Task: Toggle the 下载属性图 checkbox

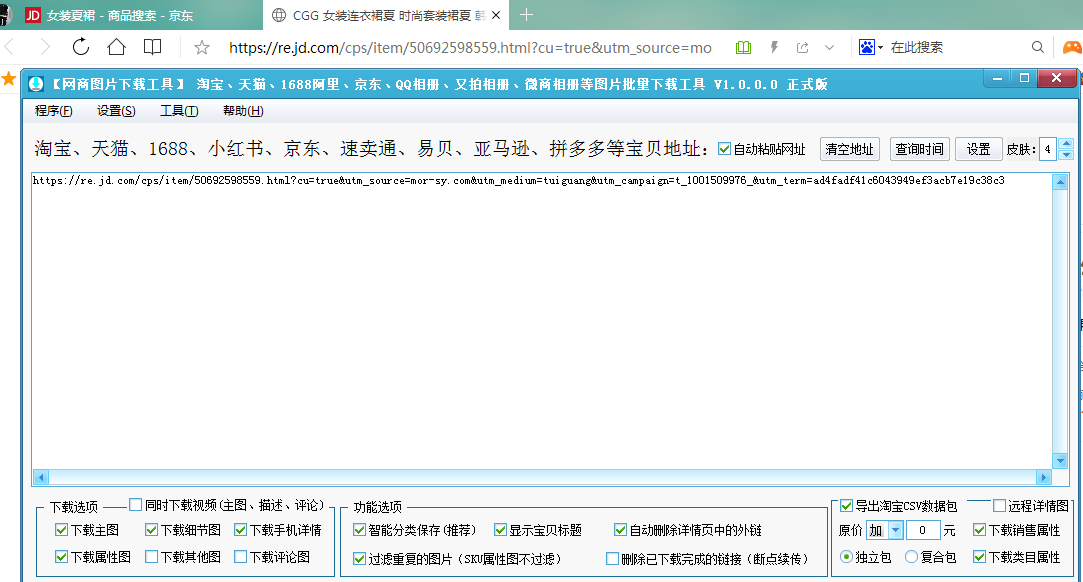Action: (x=61, y=556)
